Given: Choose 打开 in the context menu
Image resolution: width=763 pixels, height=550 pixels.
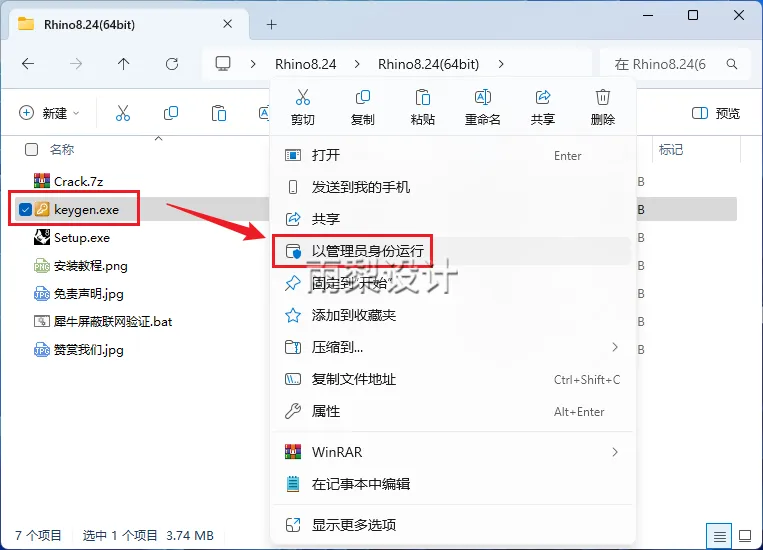Looking at the screenshot, I should click(453, 155).
